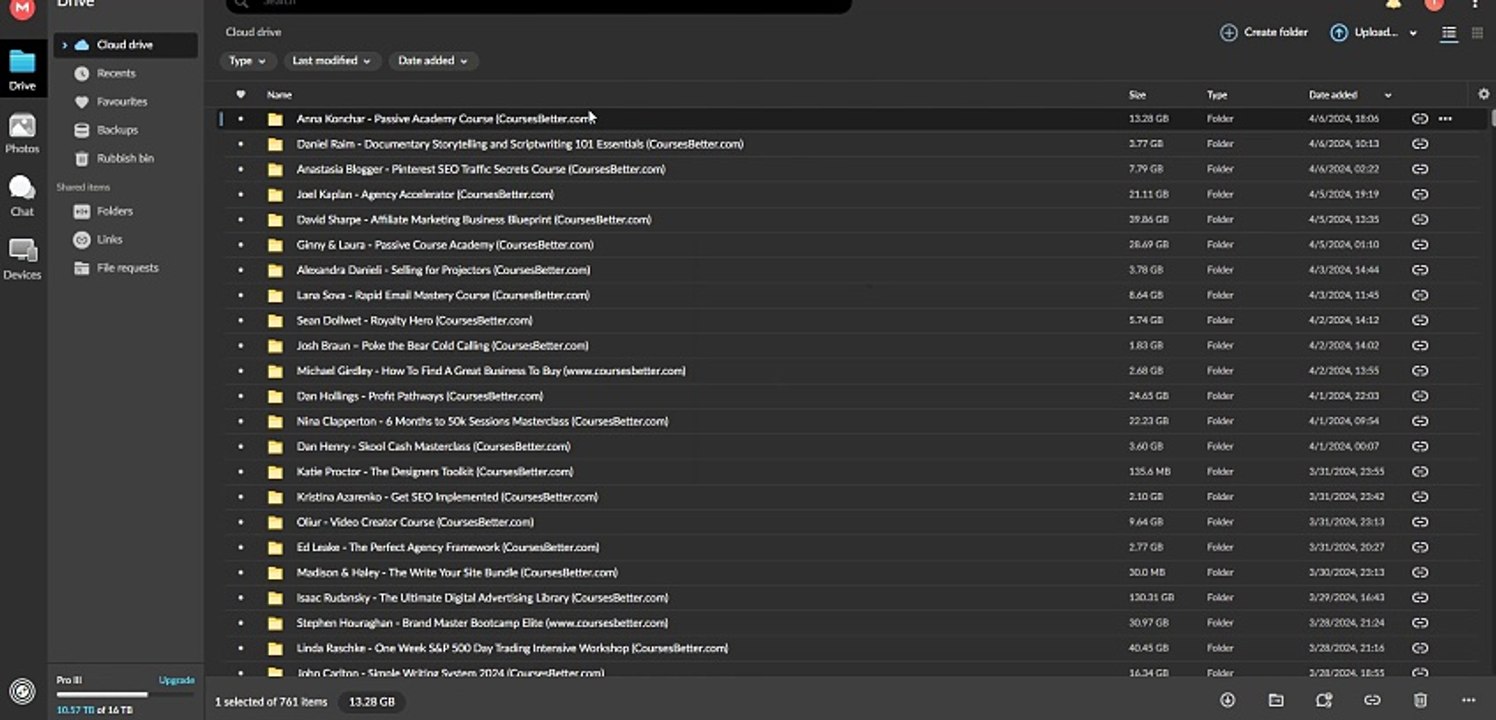Click the MEGA logo icon
Image resolution: width=1496 pixels, height=720 pixels.
tap(22, 9)
